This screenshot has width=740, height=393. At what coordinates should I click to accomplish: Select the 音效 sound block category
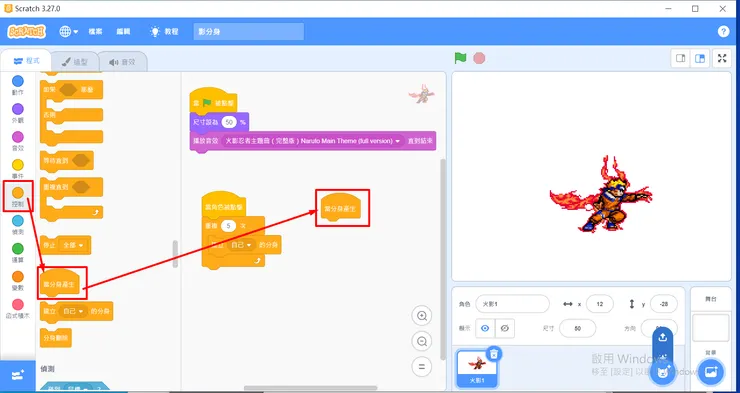17,141
